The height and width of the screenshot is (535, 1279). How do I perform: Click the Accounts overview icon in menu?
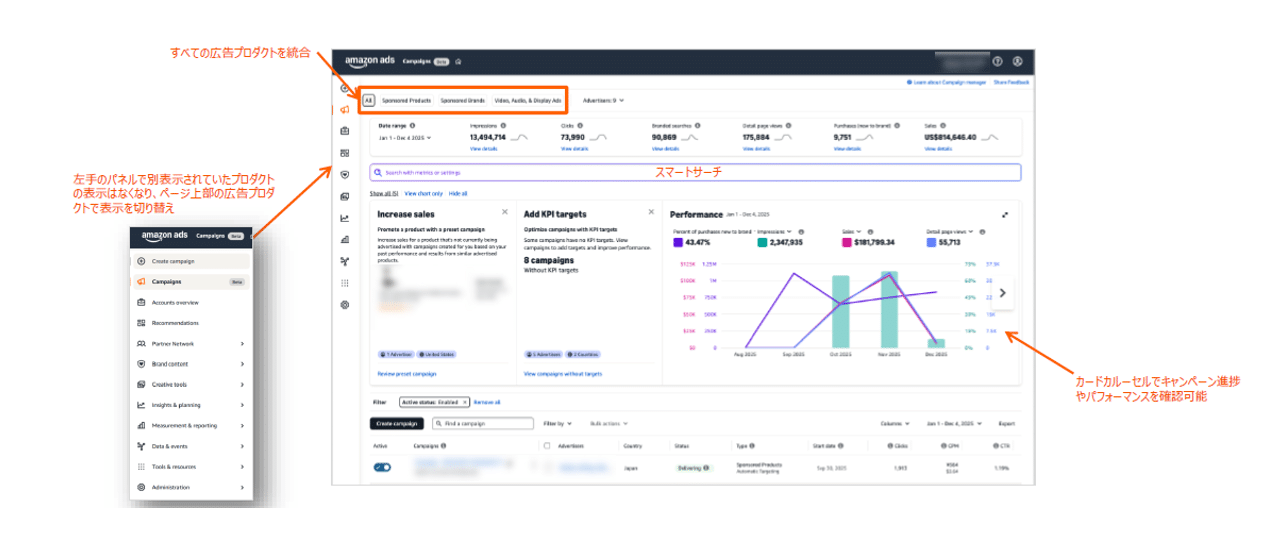(x=142, y=302)
